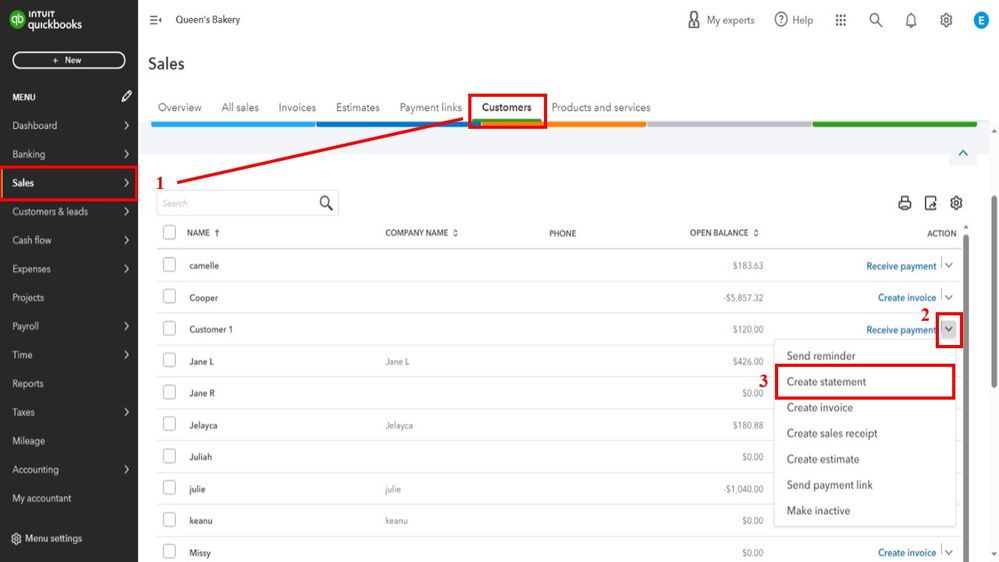The image size is (999, 562).
Task: Select the keanu row checkbox
Action: click(169, 519)
